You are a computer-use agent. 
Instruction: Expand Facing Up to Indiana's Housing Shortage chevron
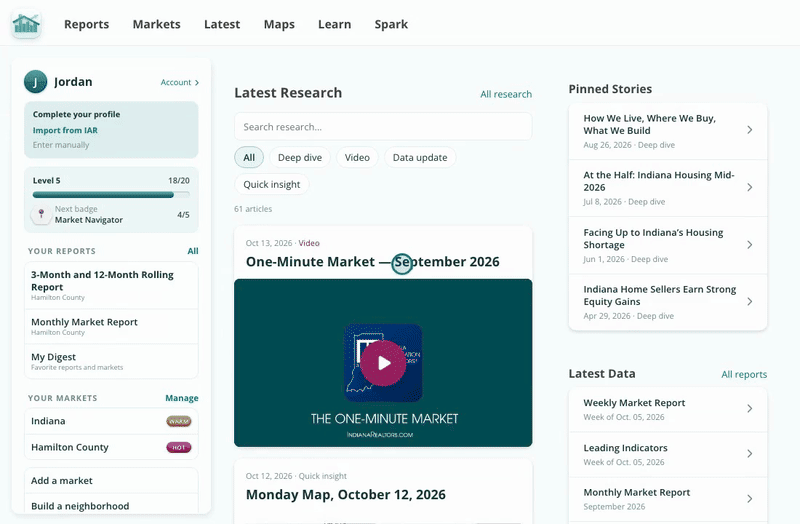(749, 245)
